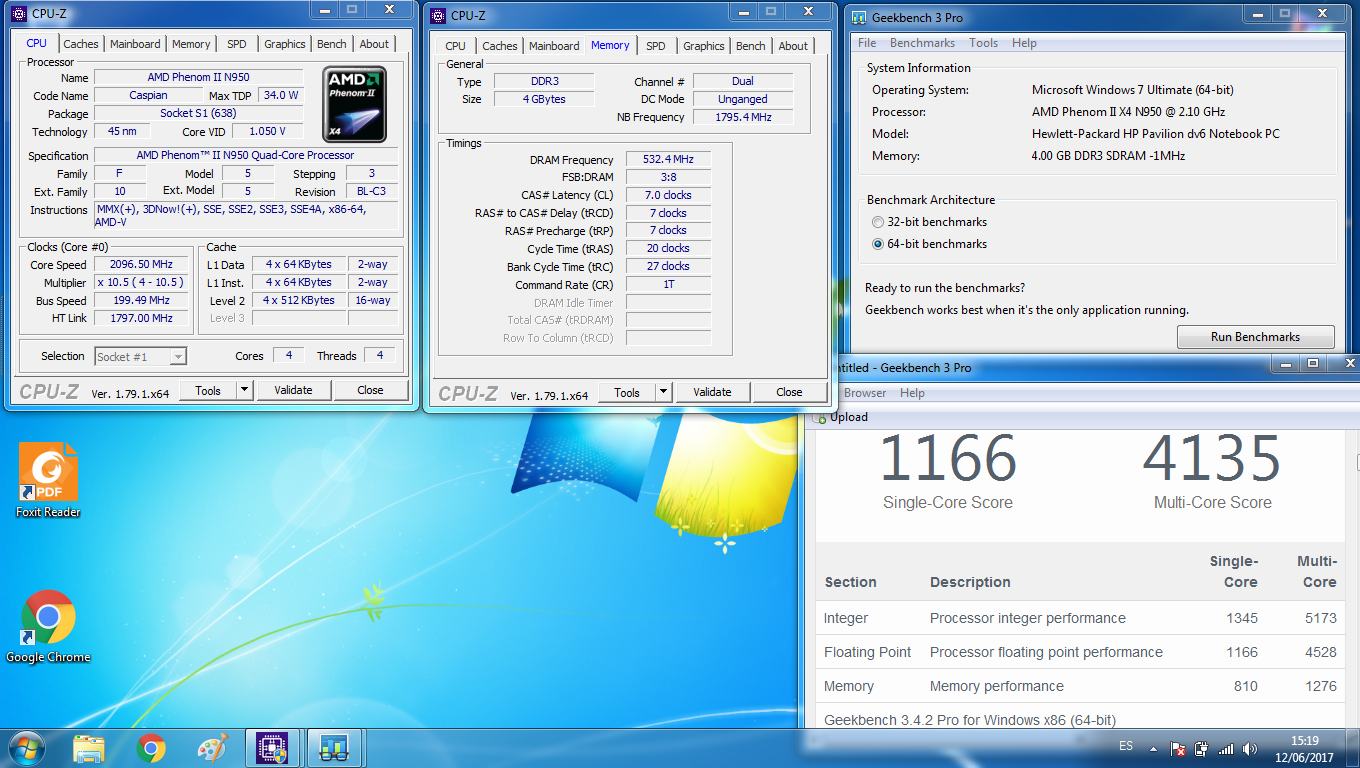
Task: Click the AMD Phenom II processor logo
Action: click(355, 104)
